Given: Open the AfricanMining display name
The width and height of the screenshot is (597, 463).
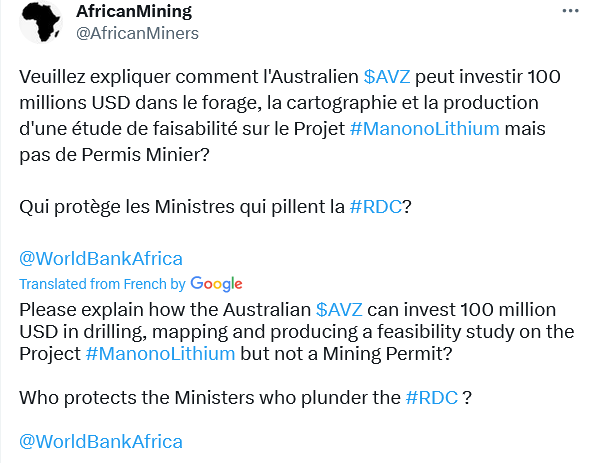Looking at the screenshot, I should [134, 11].
